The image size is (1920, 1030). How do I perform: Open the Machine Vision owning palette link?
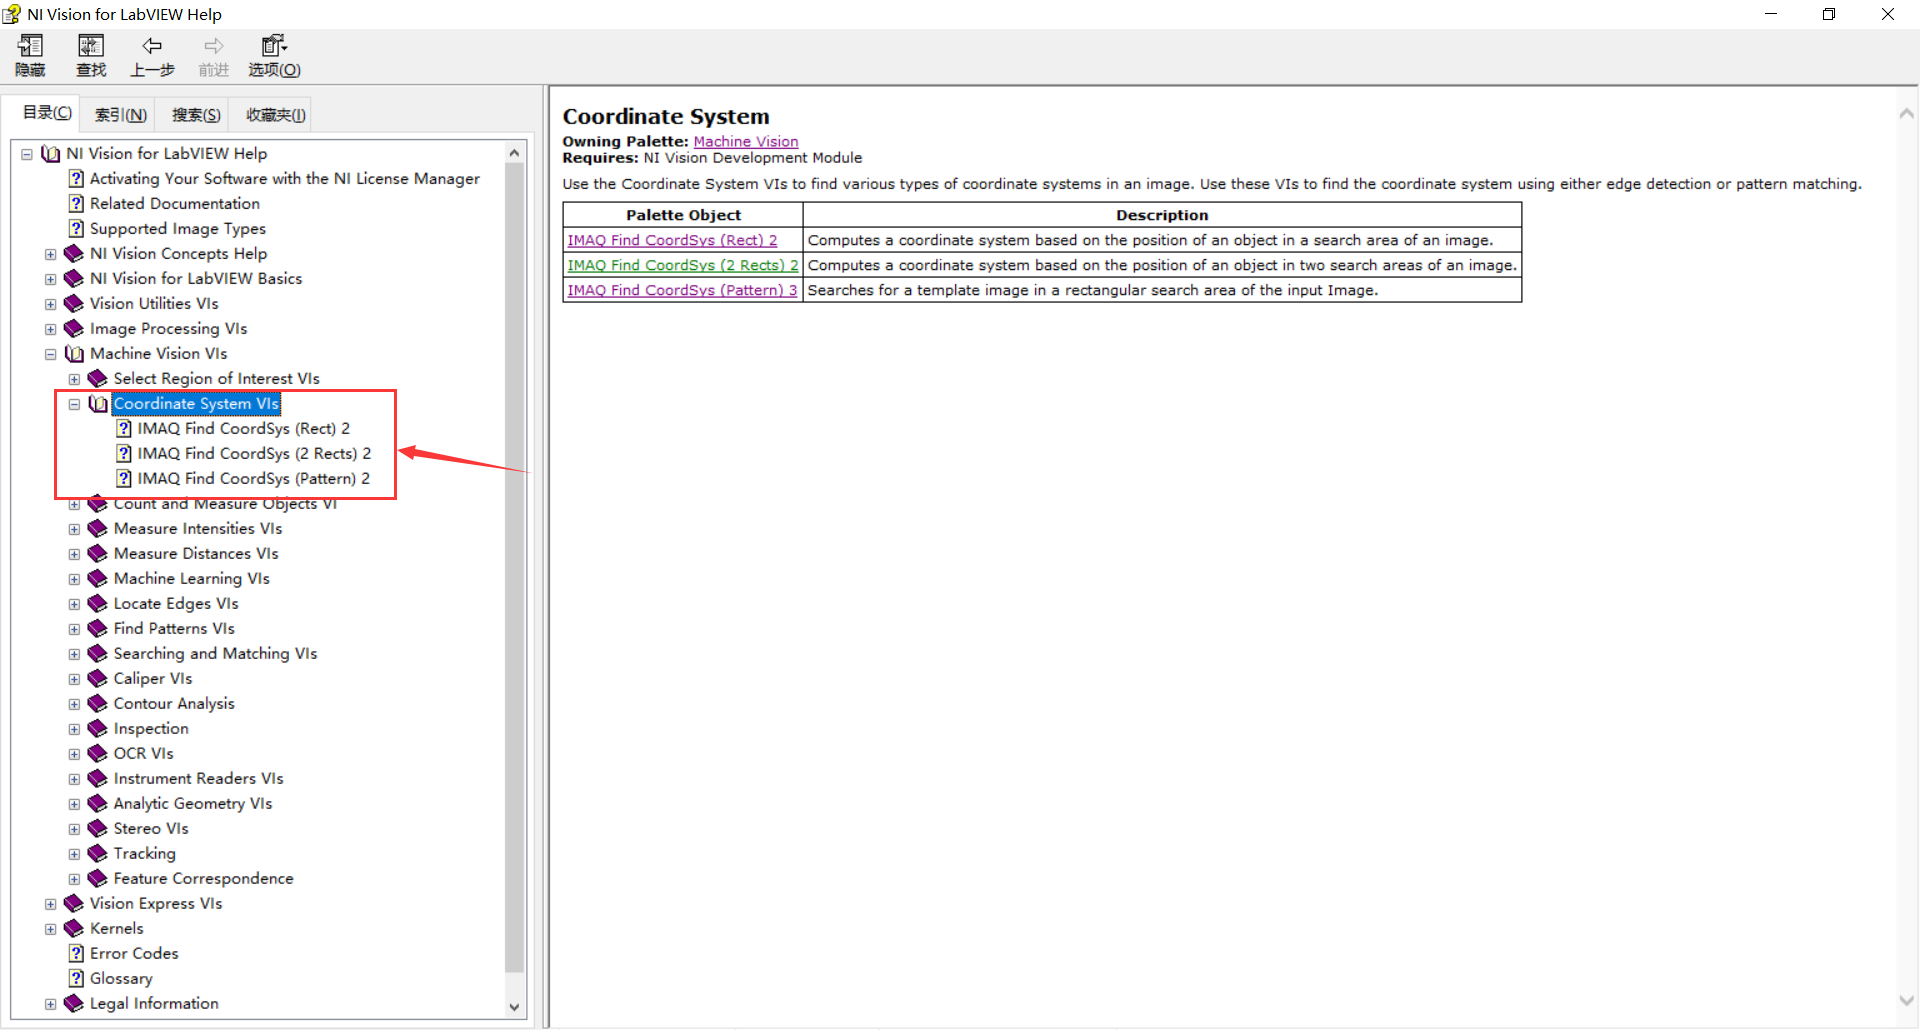746,142
